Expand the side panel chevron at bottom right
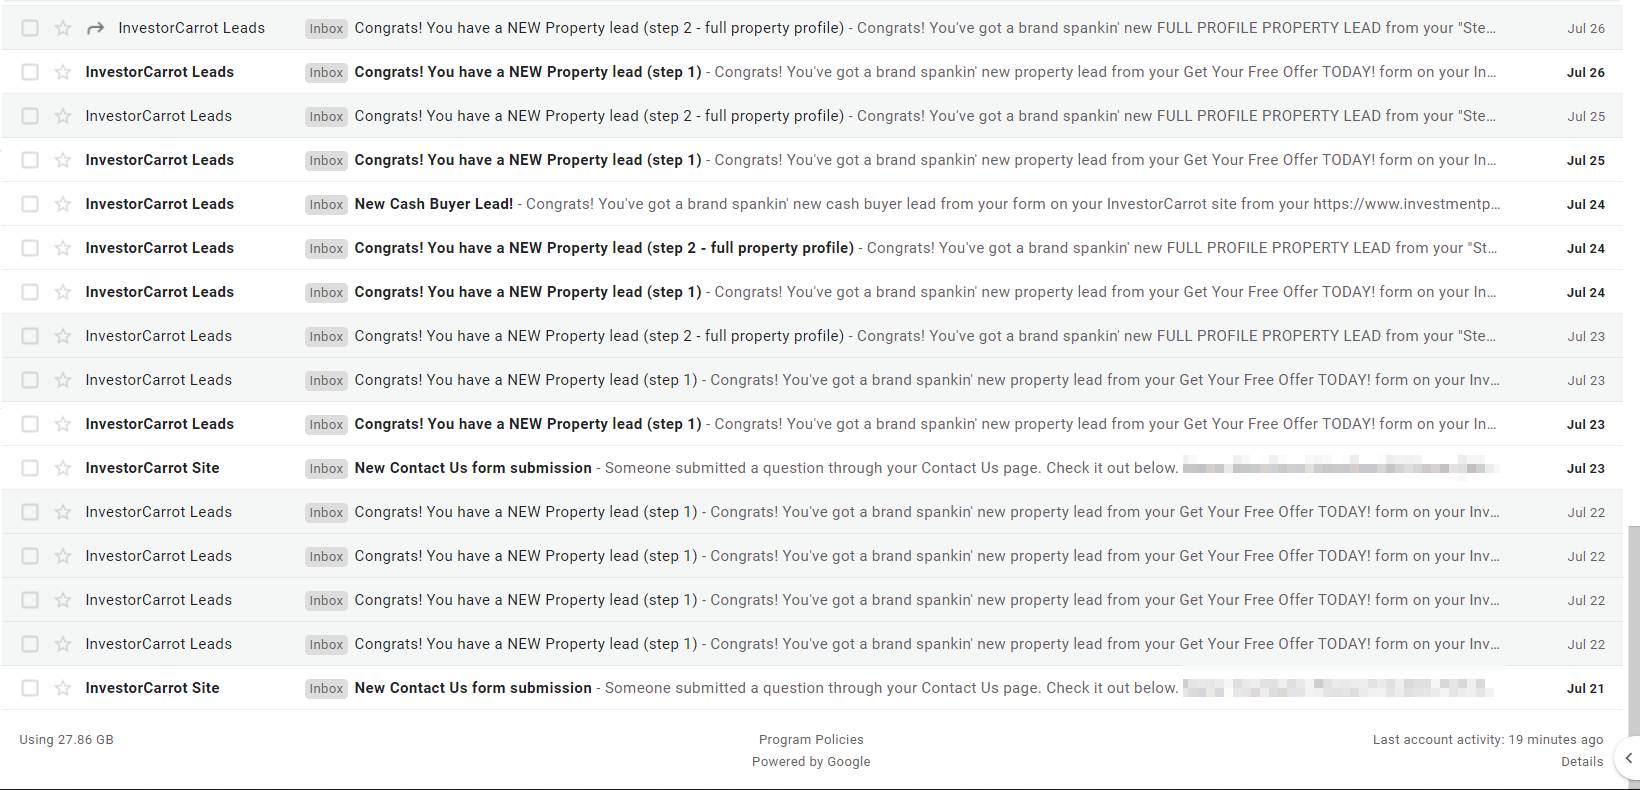This screenshot has height=790, width=1640. point(1628,758)
